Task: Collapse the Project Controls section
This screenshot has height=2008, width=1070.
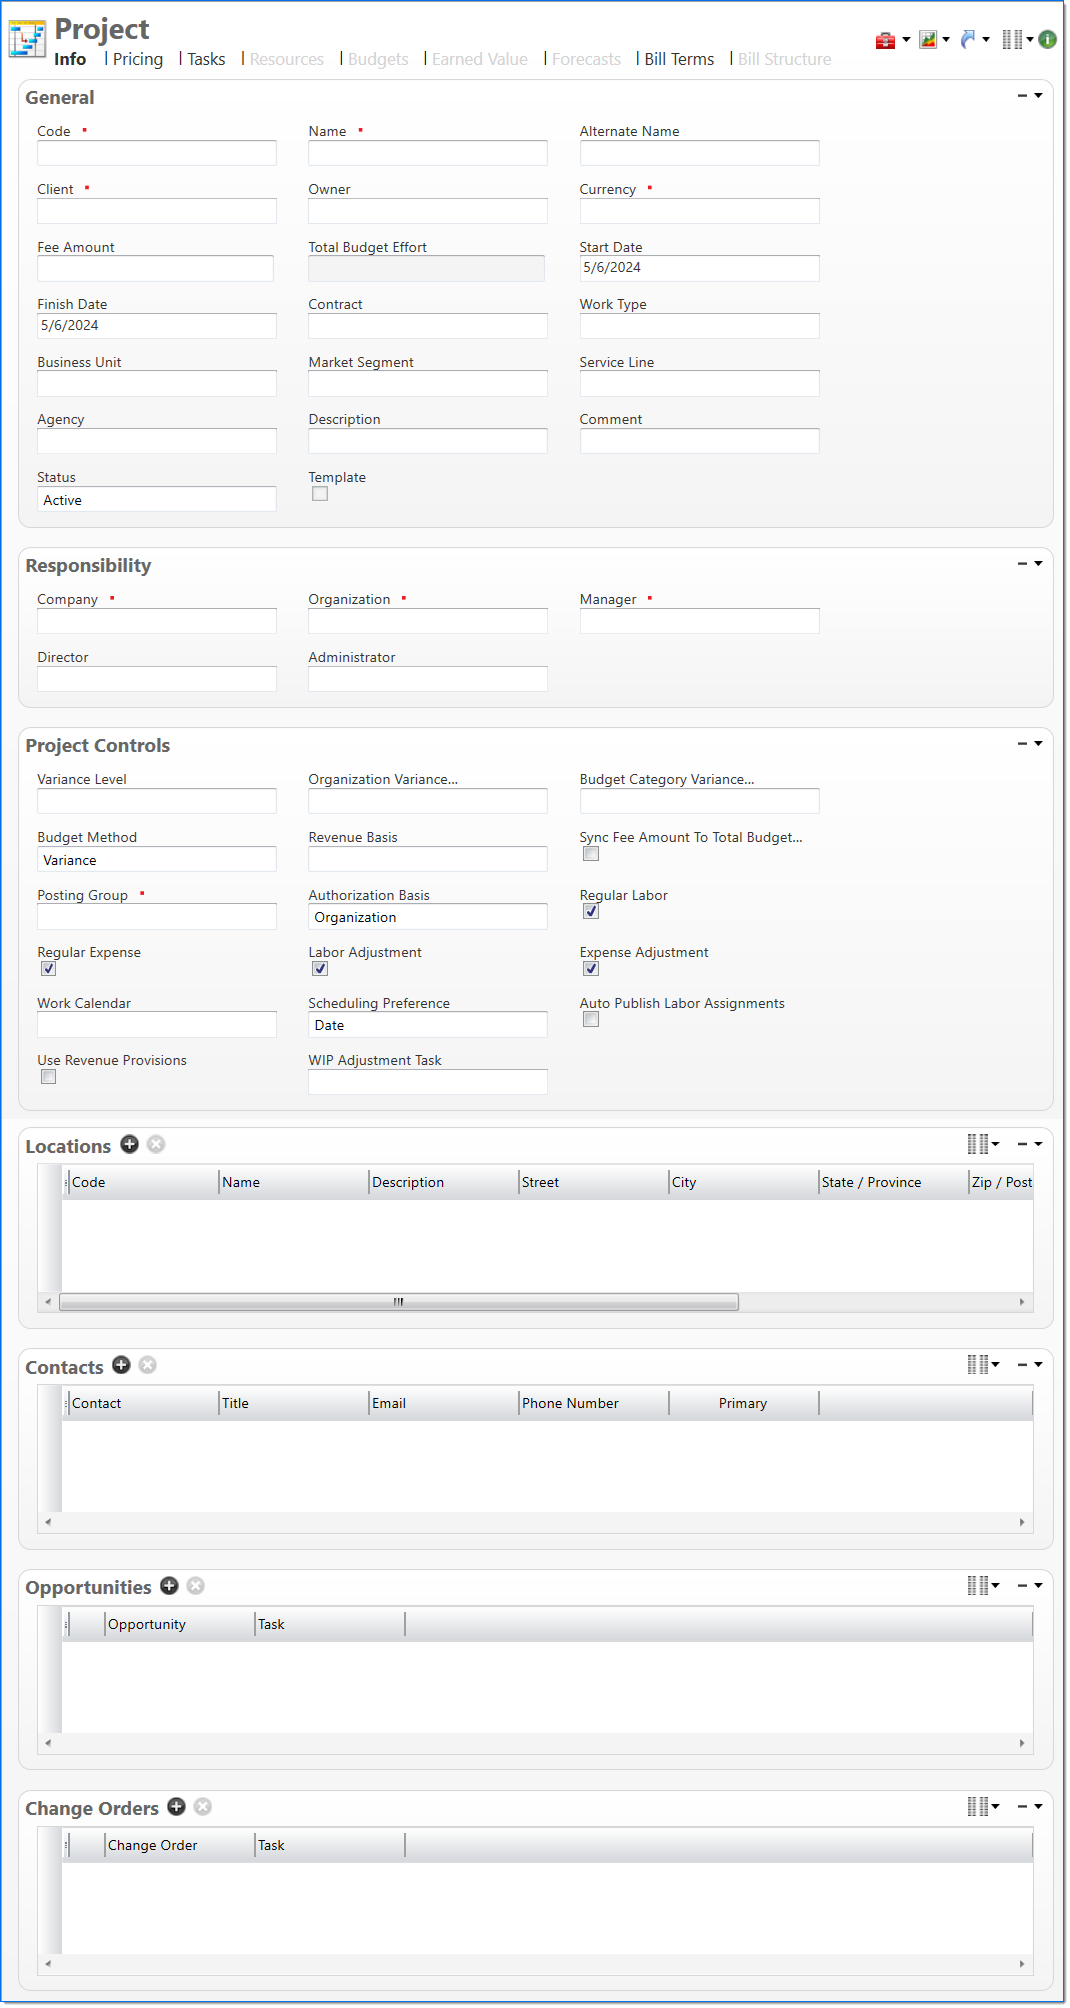Action: point(1022,744)
